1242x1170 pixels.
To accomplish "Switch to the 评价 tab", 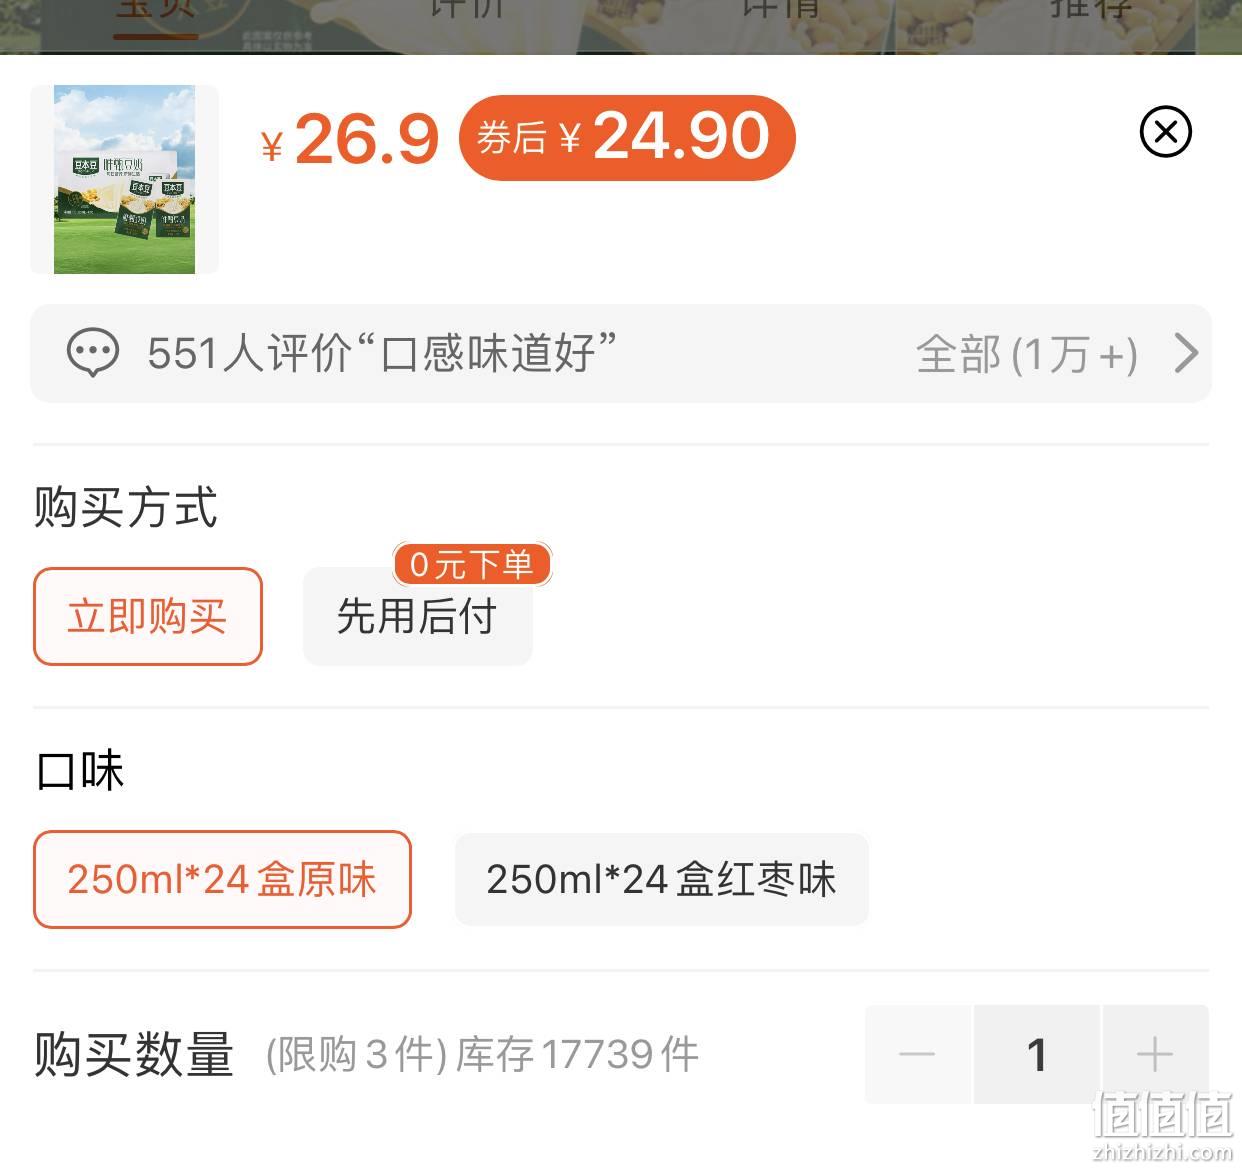I will 467,10.
